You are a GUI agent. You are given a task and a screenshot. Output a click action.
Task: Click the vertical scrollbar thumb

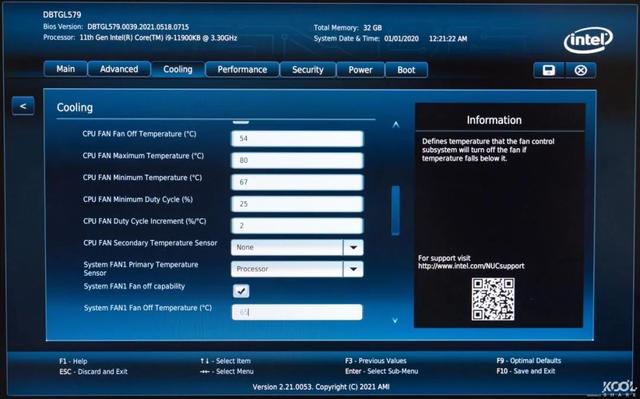[x=395, y=210]
